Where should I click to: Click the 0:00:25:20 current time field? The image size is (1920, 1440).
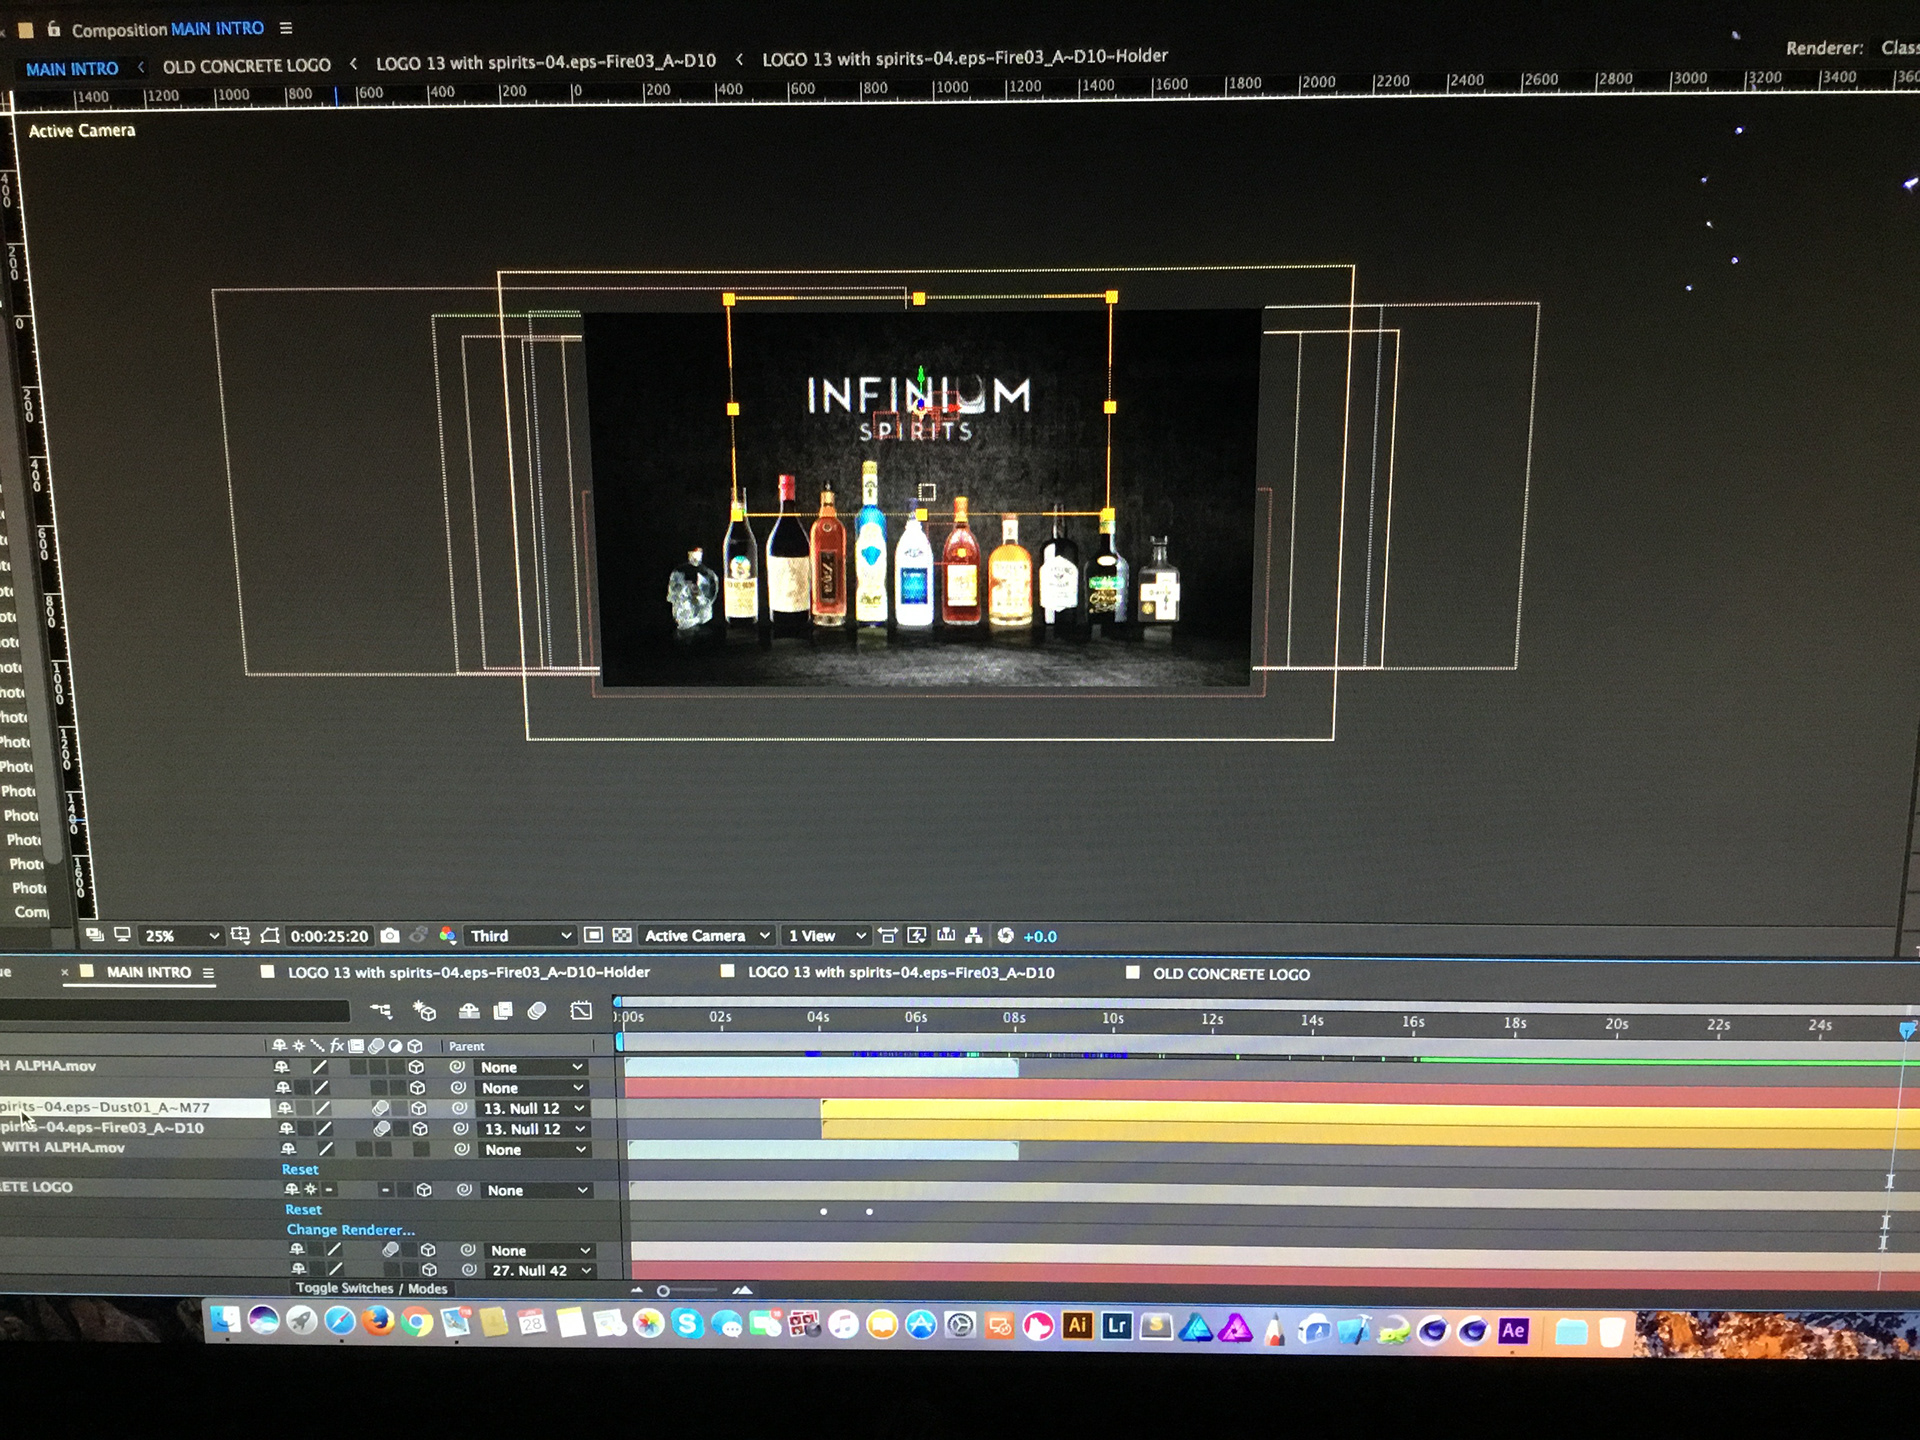click(329, 936)
